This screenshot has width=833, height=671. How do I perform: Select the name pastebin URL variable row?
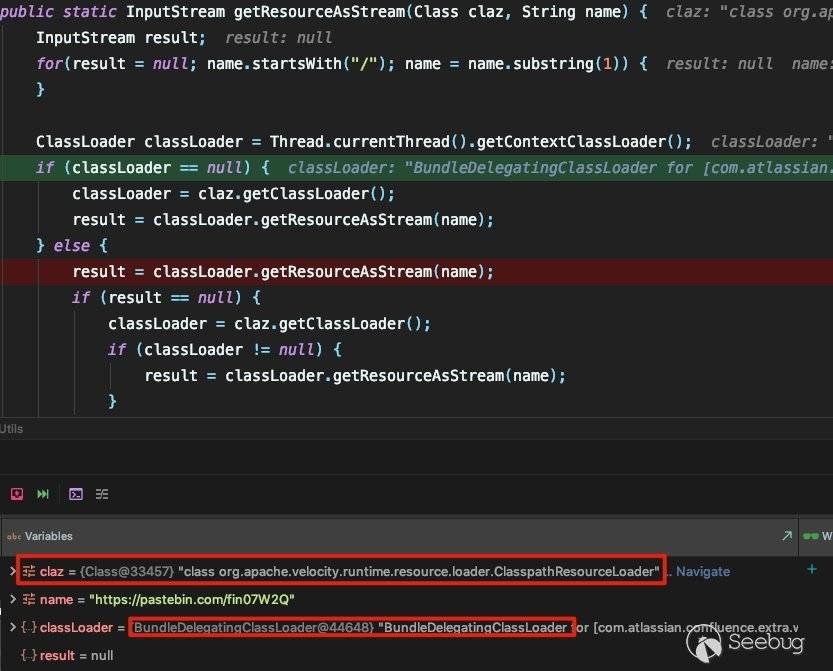click(398, 600)
